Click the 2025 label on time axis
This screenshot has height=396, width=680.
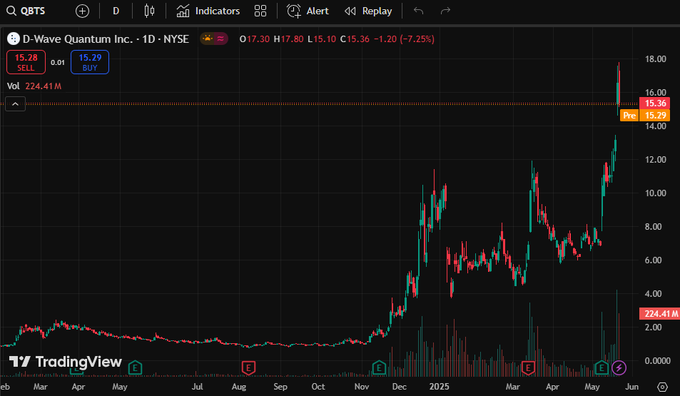coord(439,386)
